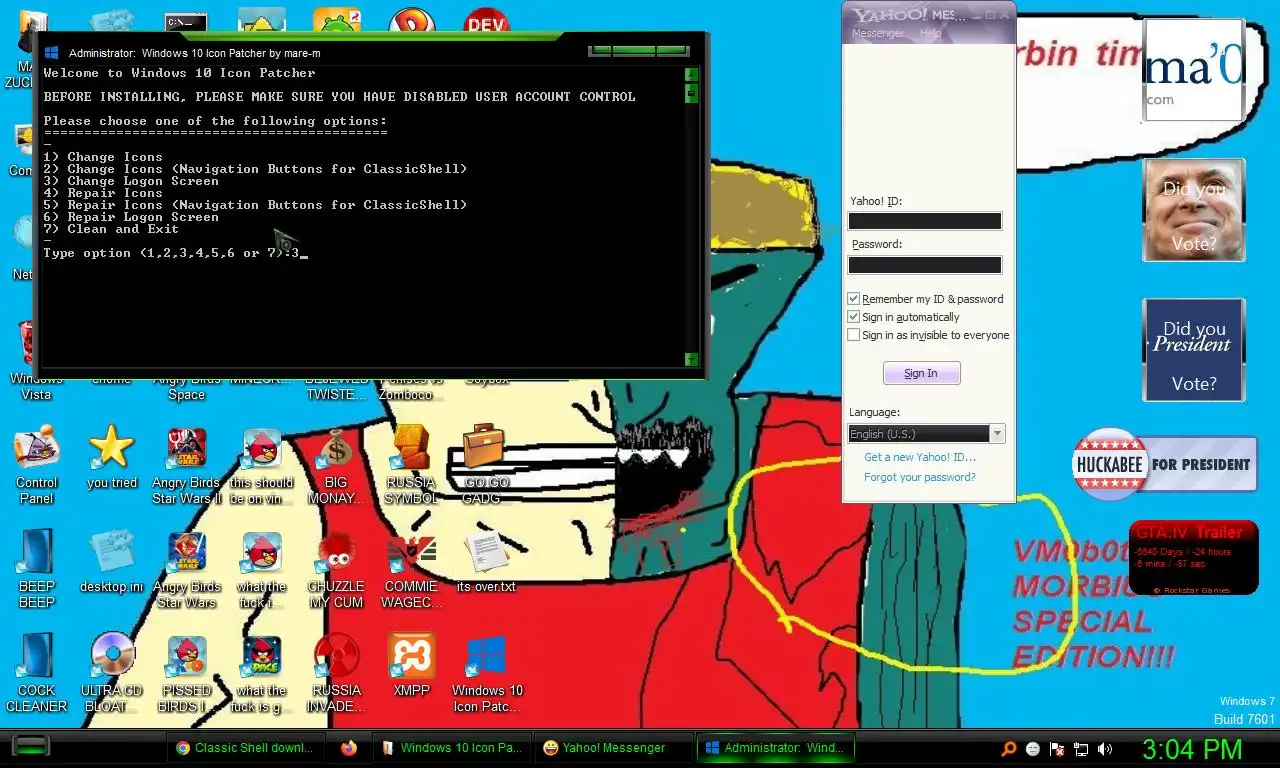Click console line '6) Repair Logon Screen'

(x=131, y=217)
